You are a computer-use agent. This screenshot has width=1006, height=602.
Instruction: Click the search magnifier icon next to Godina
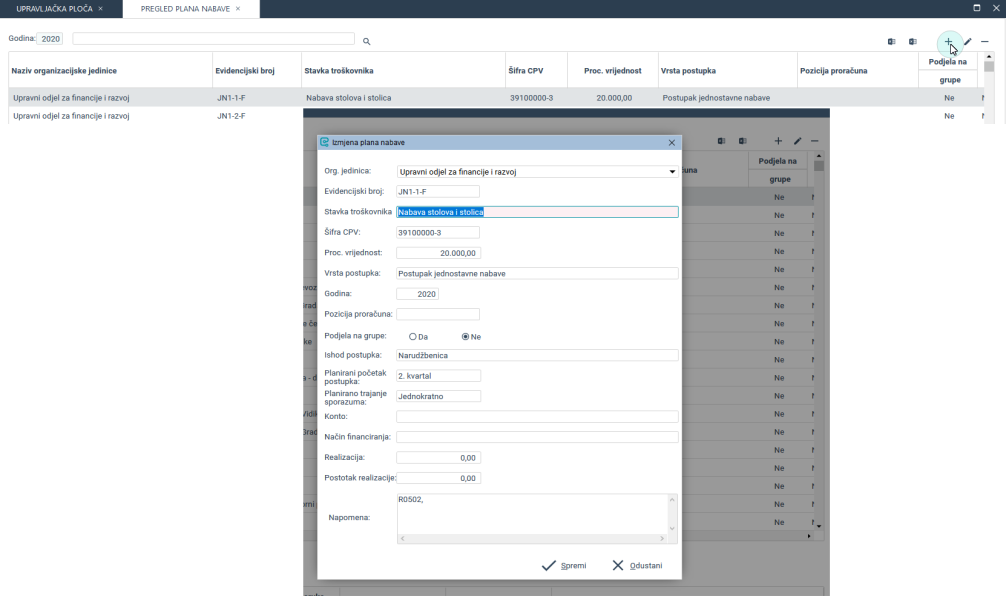click(x=367, y=41)
